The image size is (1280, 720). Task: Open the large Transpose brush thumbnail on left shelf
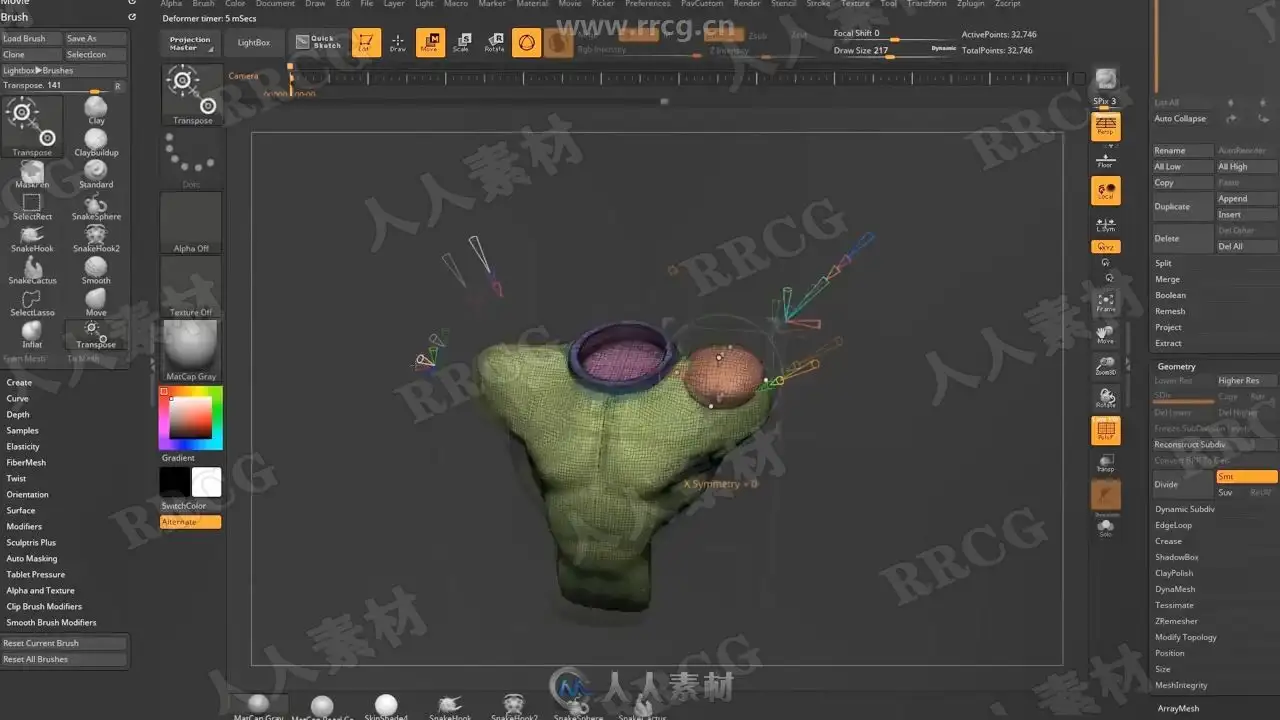click(192, 95)
